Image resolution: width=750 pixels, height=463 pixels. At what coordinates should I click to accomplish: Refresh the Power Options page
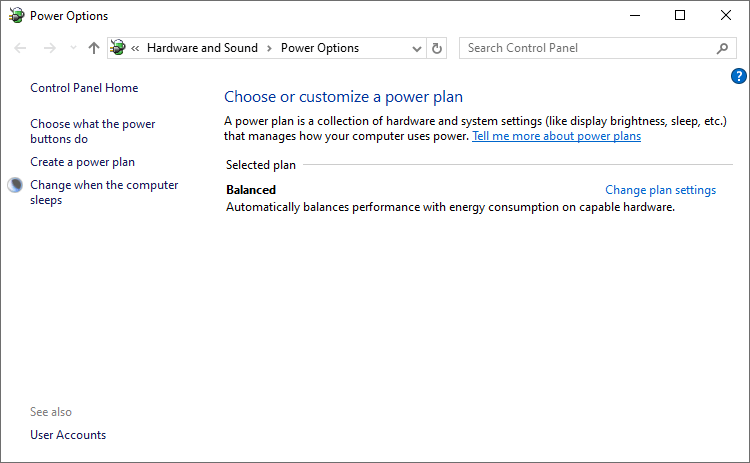pyautogui.click(x=437, y=48)
